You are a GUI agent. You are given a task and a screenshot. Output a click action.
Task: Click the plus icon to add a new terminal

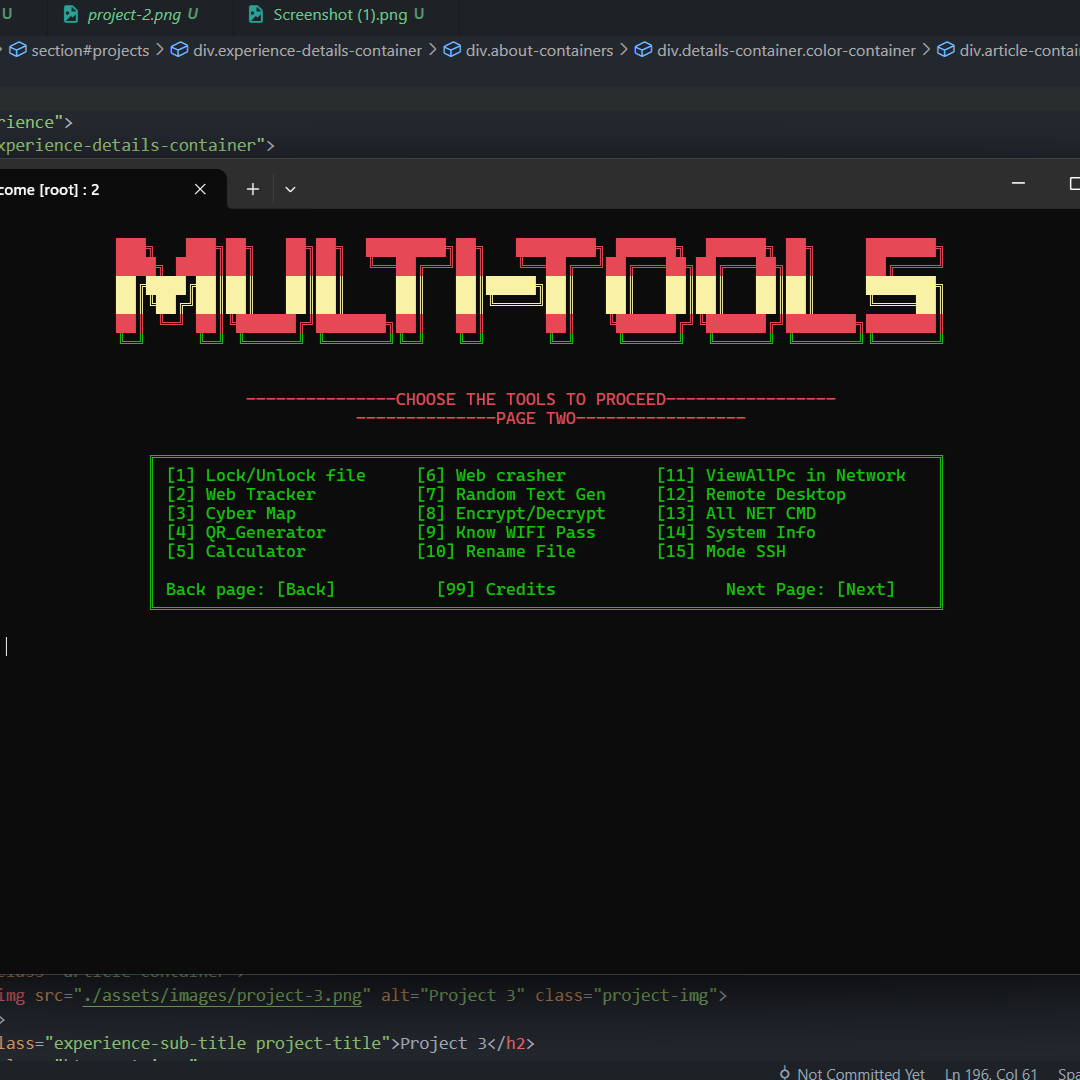[252, 189]
